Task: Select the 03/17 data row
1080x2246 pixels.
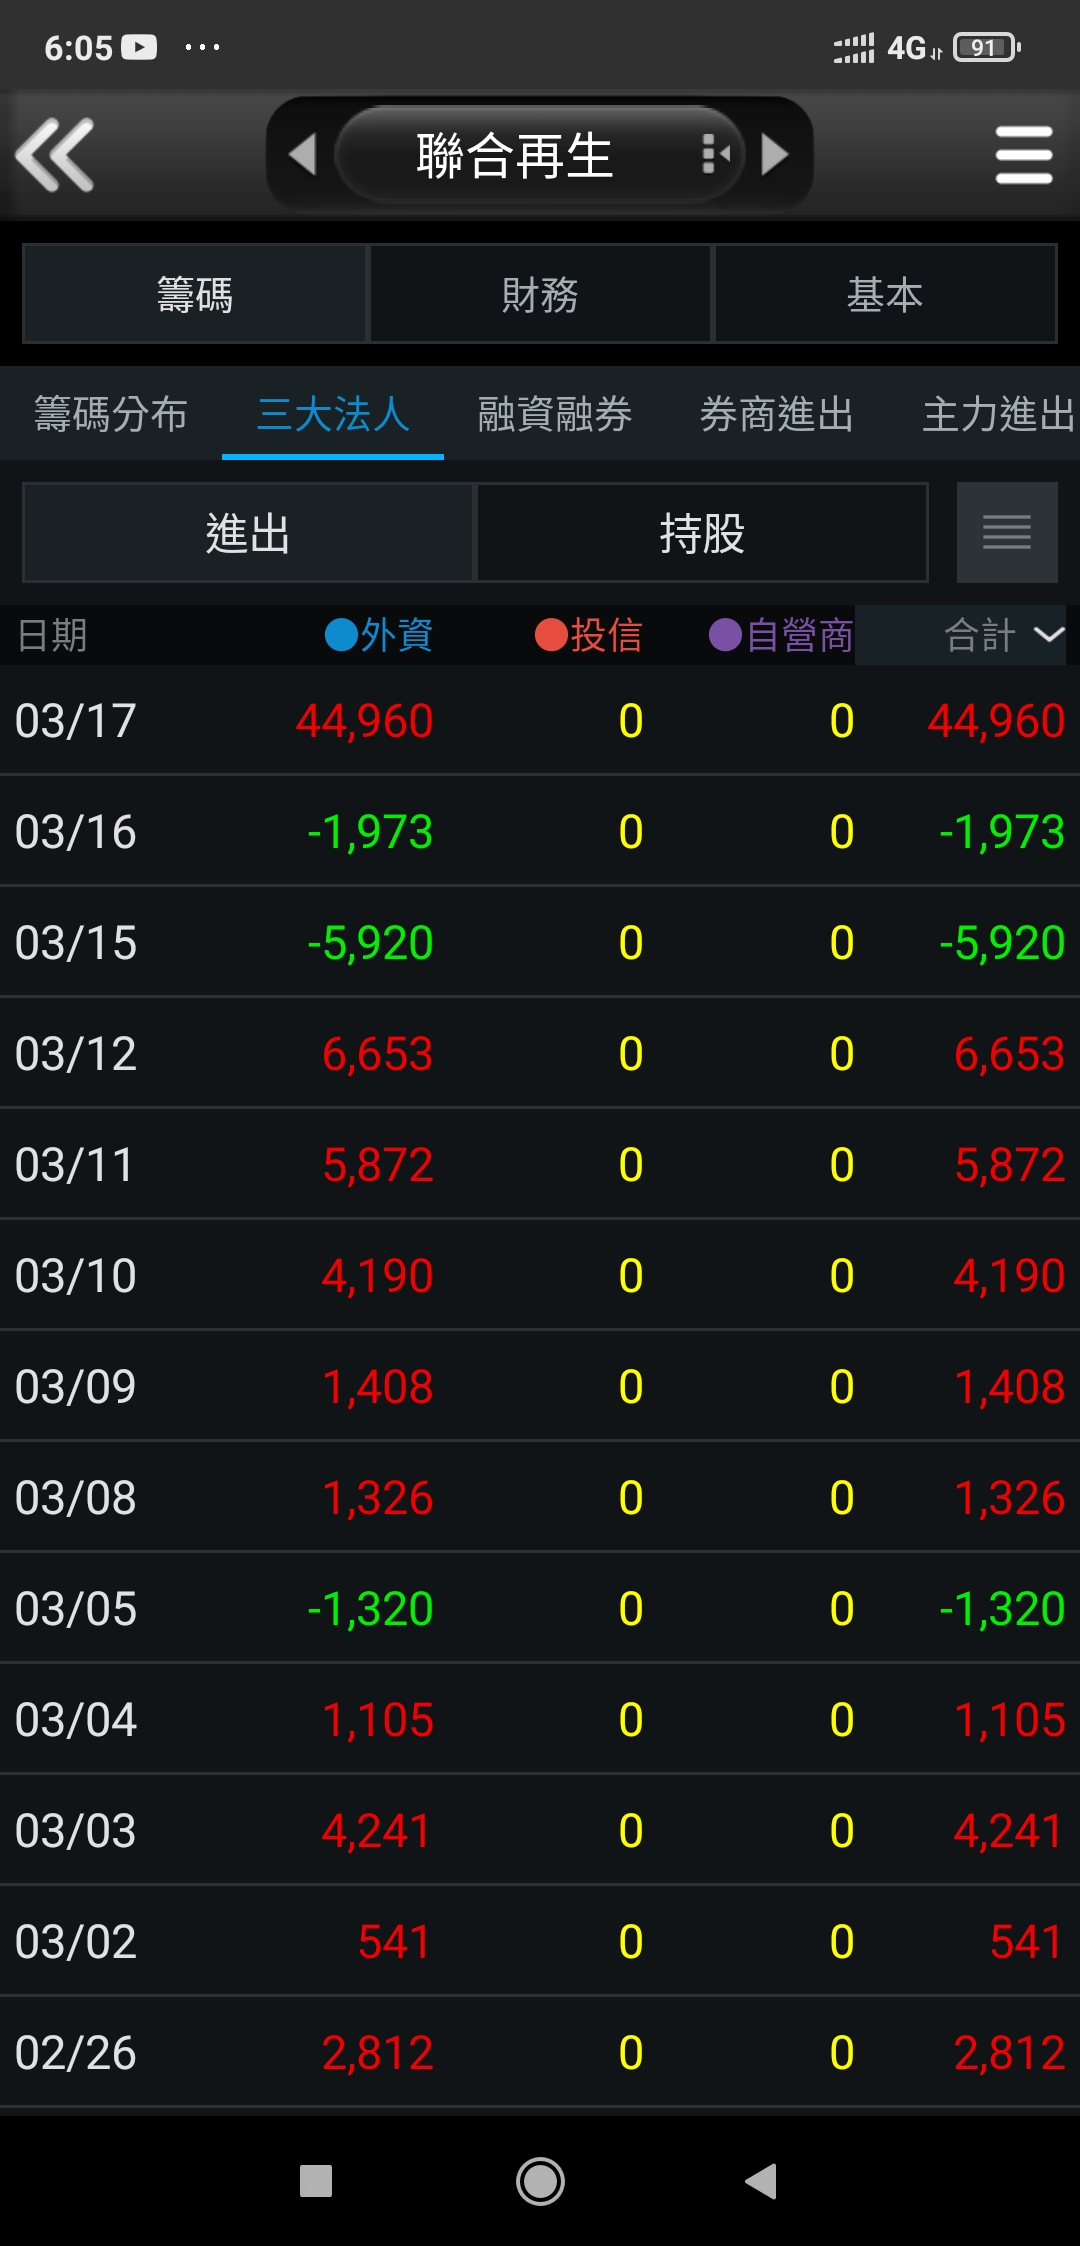Action: 540,721
